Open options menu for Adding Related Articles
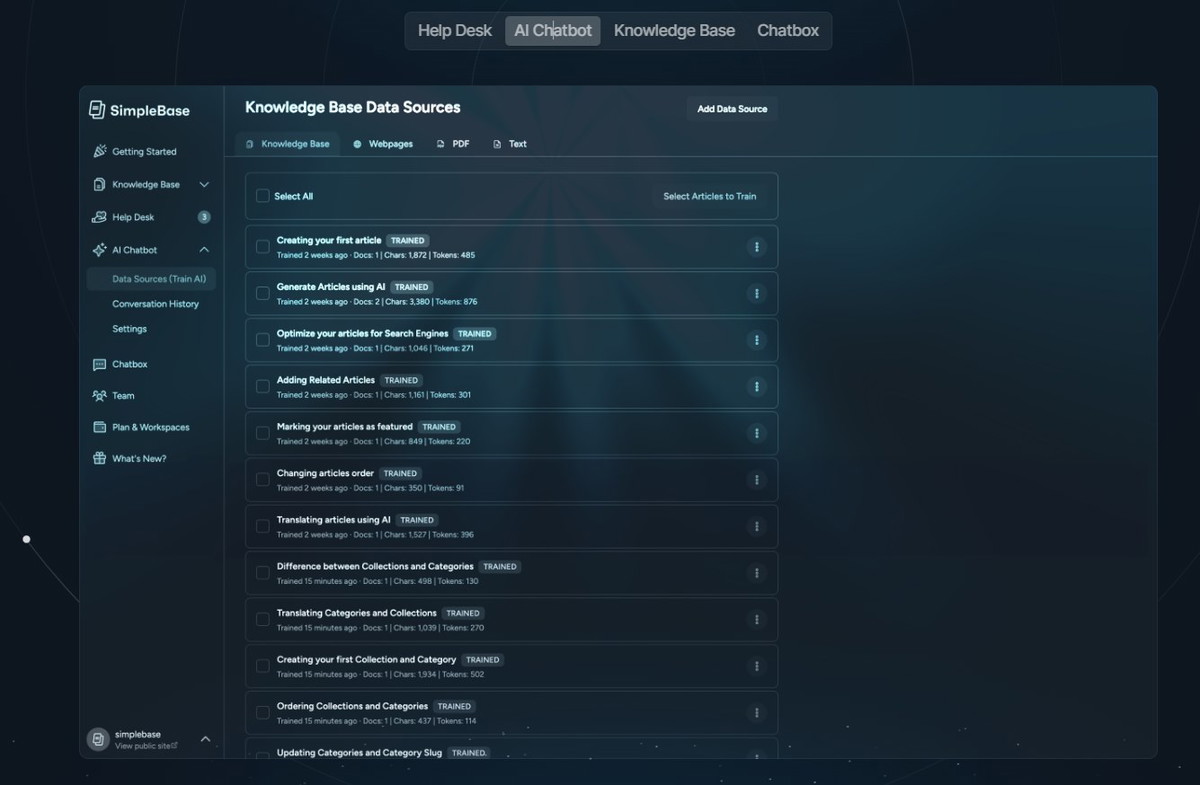 pos(757,387)
